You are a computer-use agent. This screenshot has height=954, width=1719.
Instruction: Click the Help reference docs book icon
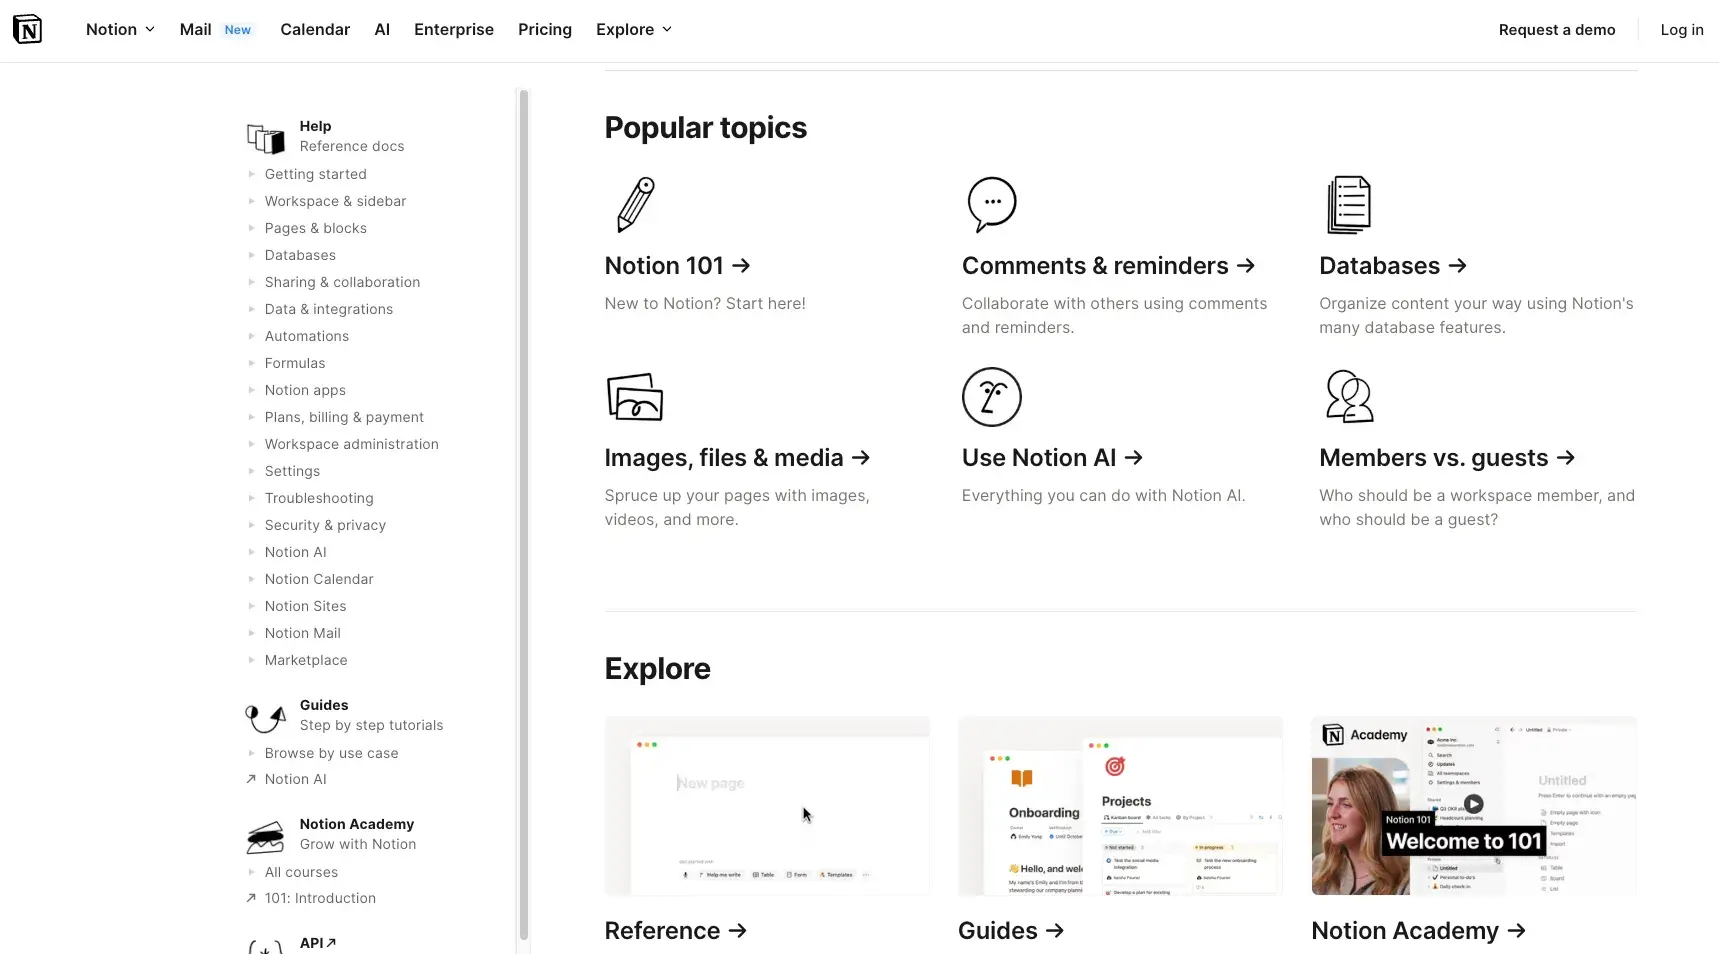264,138
